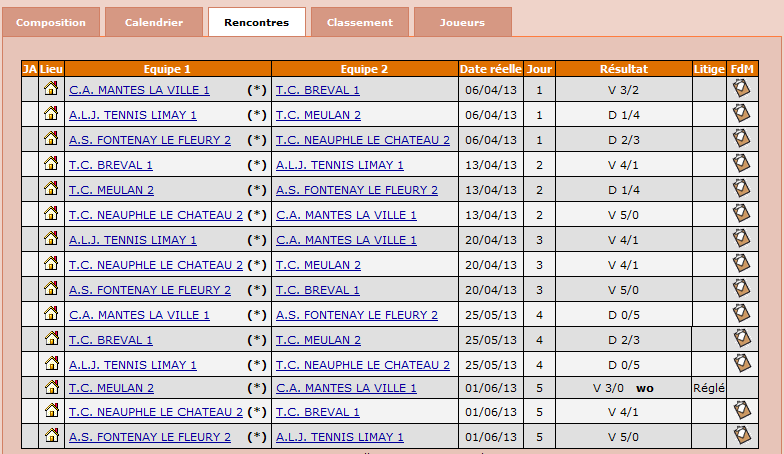Screen dimensions: 784x454
Task: Select the Rencontres tab
Action: click(256, 22)
